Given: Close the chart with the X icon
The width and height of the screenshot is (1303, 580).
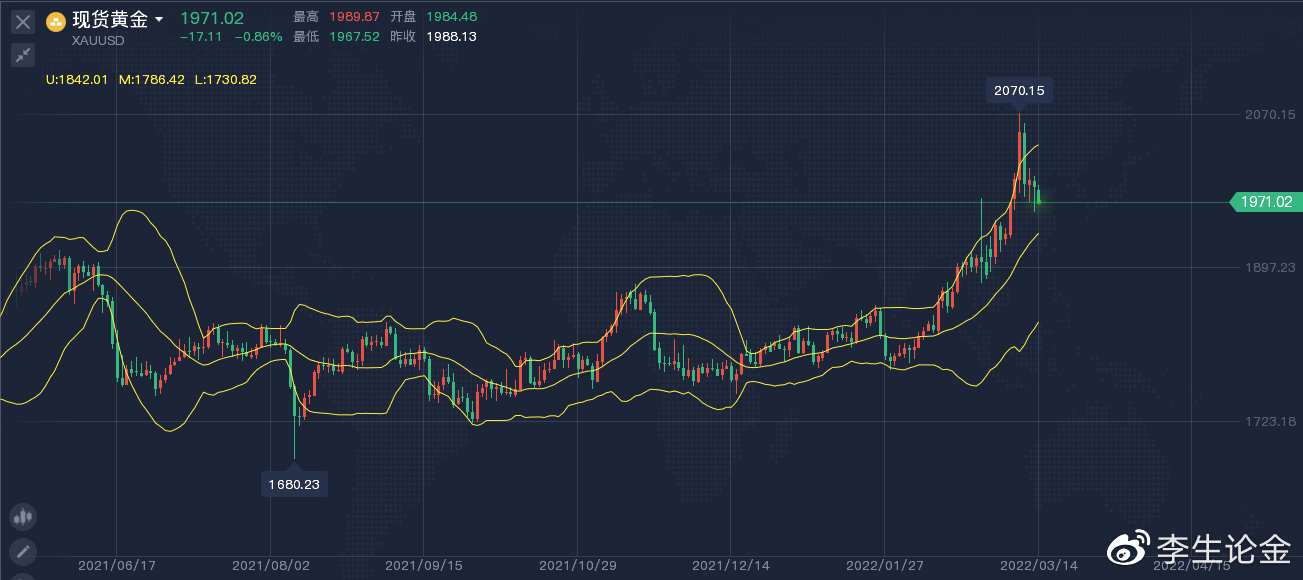Looking at the screenshot, I should coord(22,22).
